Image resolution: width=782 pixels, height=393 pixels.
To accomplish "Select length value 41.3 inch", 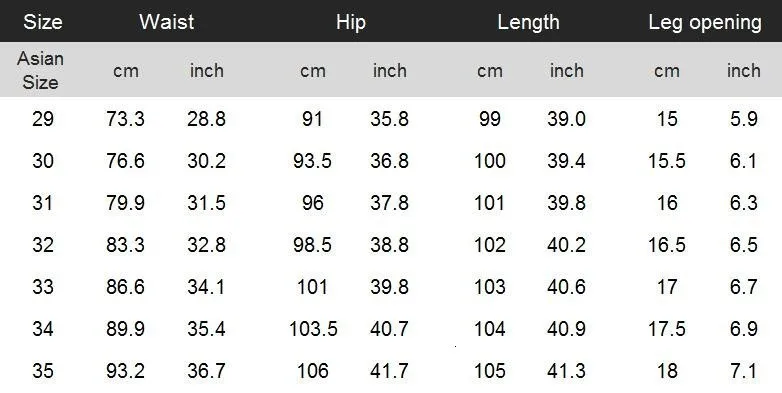I will (x=566, y=371).
